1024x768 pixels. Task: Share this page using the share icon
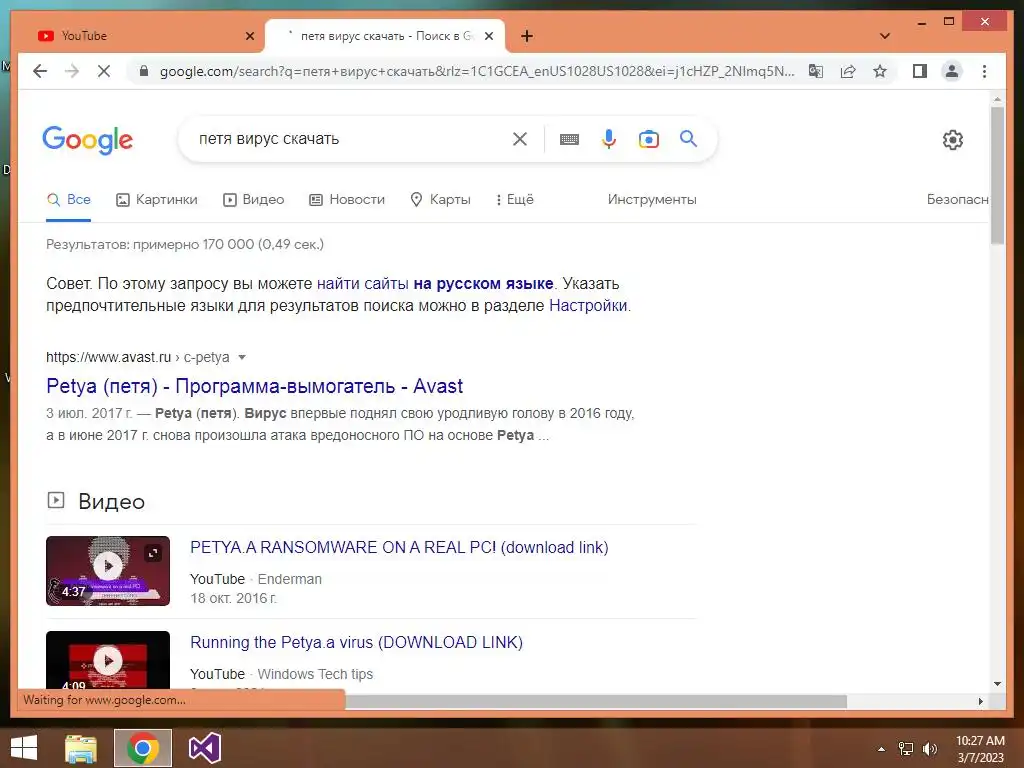point(848,71)
